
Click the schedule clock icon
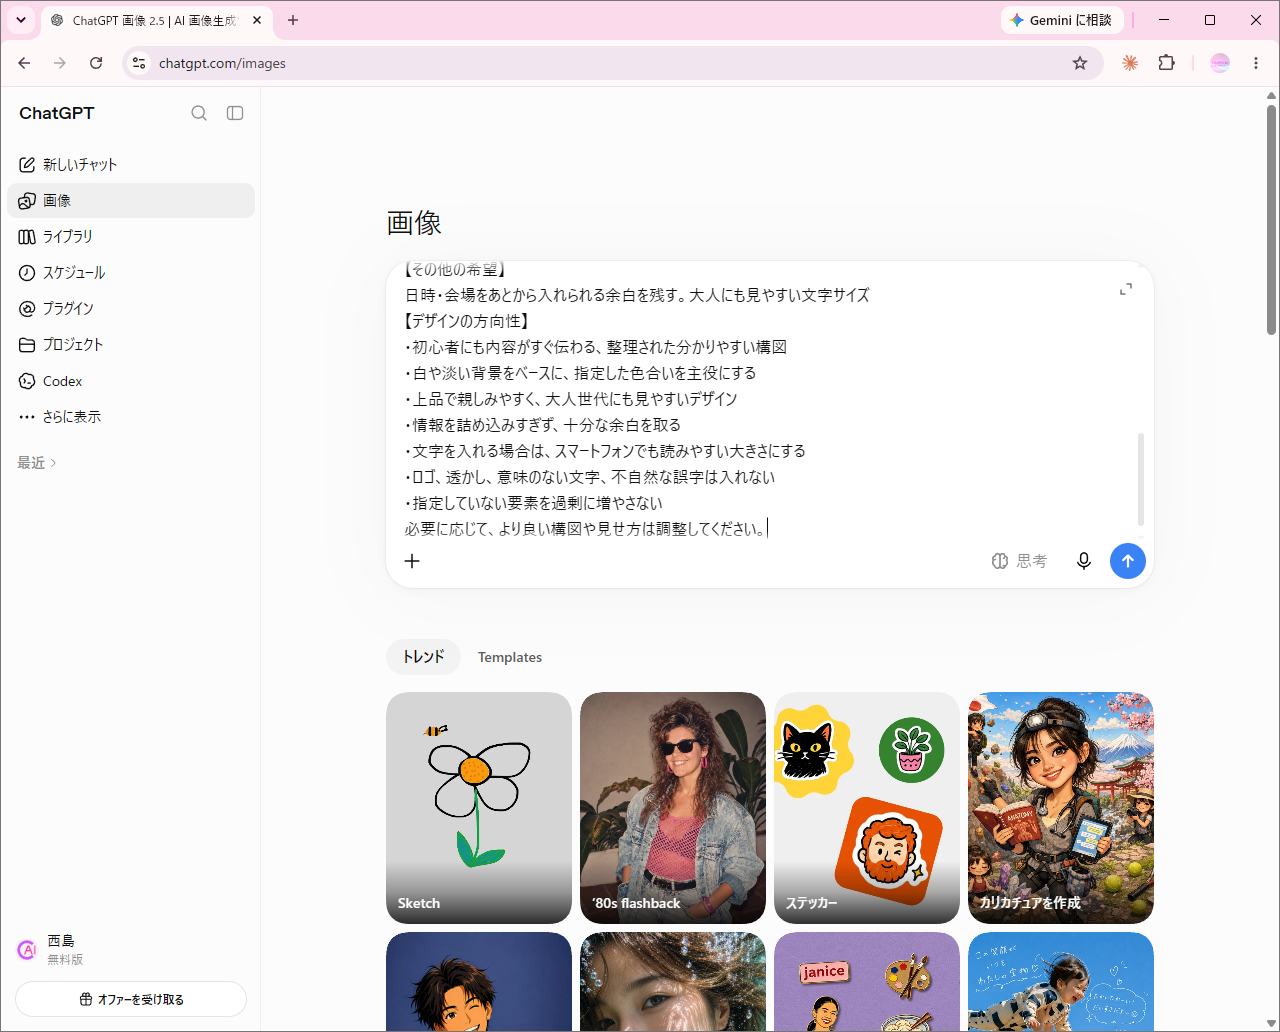click(27, 272)
